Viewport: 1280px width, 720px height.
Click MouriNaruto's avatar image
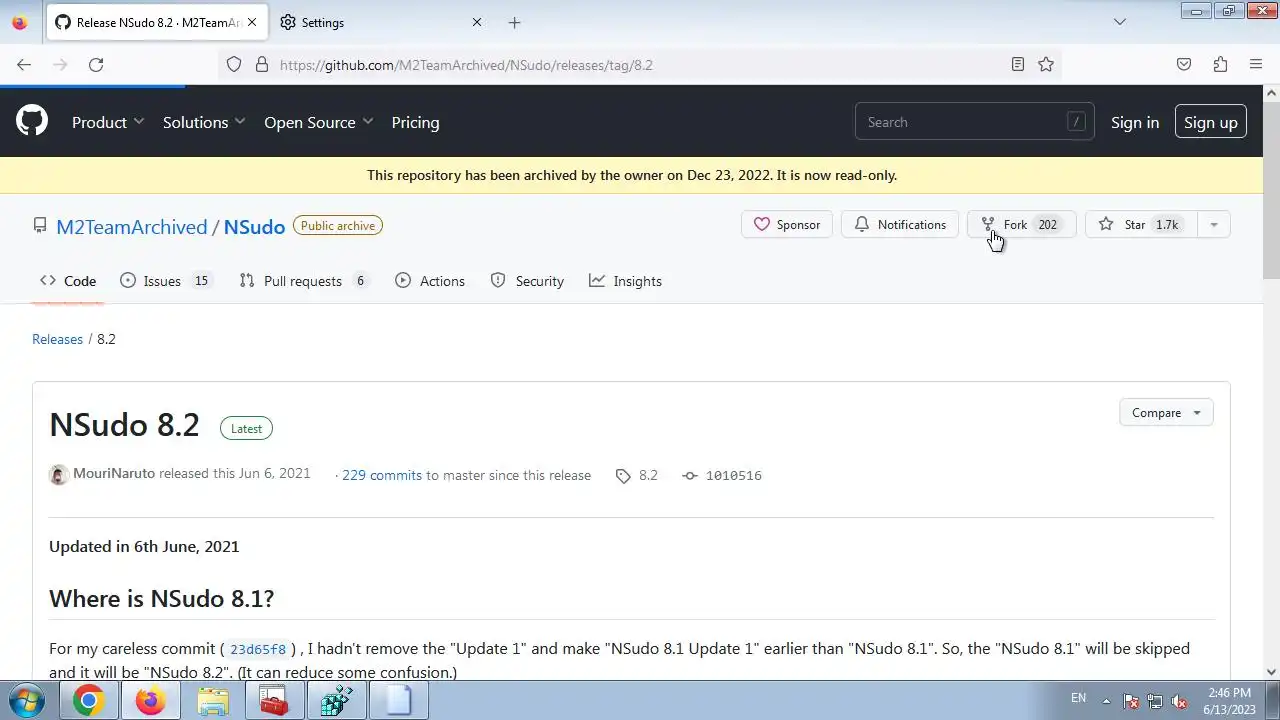pos(58,475)
